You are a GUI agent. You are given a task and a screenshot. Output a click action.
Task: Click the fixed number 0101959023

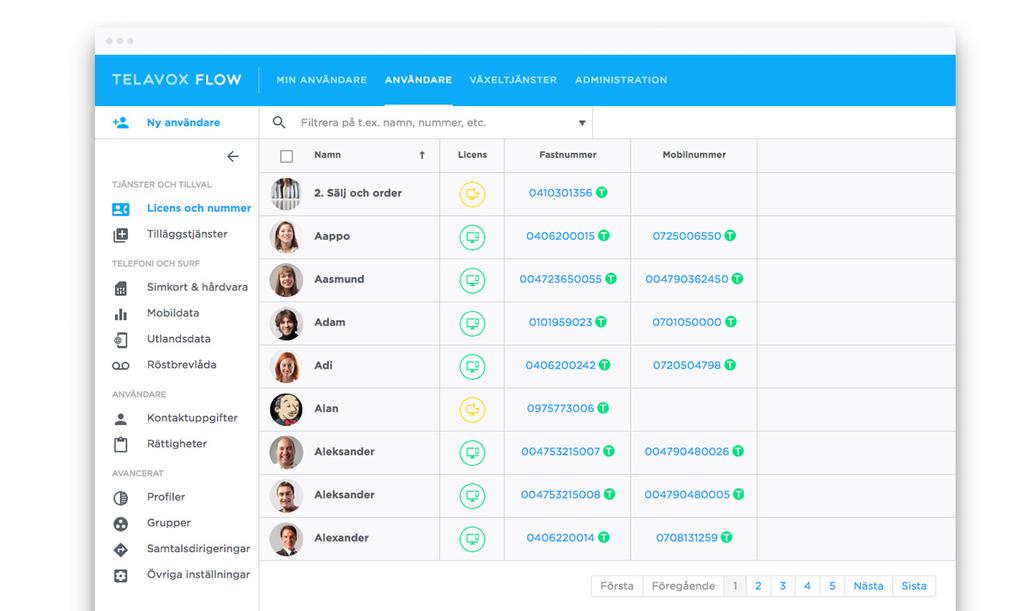(x=560, y=322)
